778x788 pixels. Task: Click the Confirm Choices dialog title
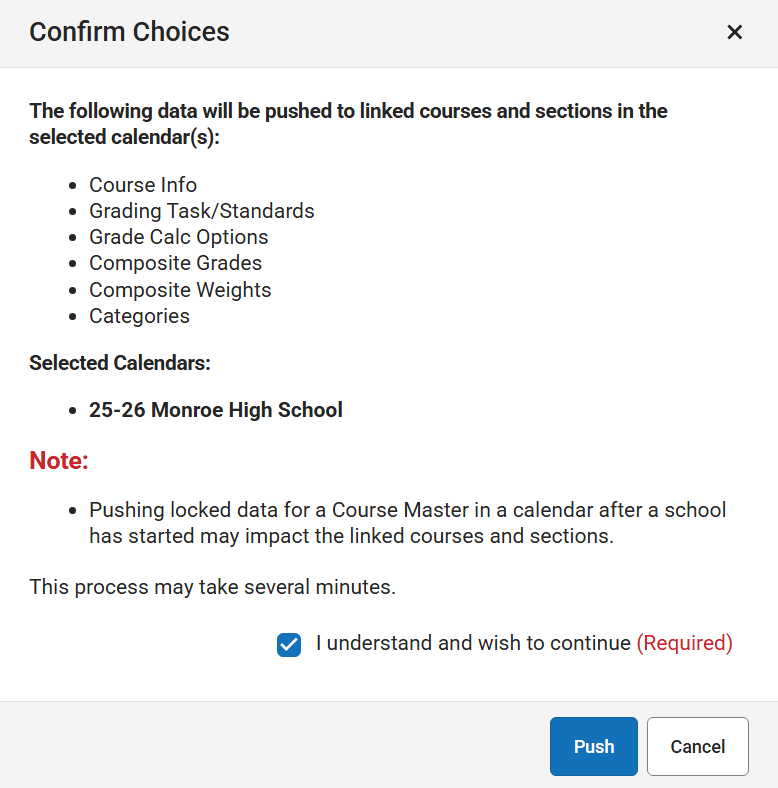point(129,32)
